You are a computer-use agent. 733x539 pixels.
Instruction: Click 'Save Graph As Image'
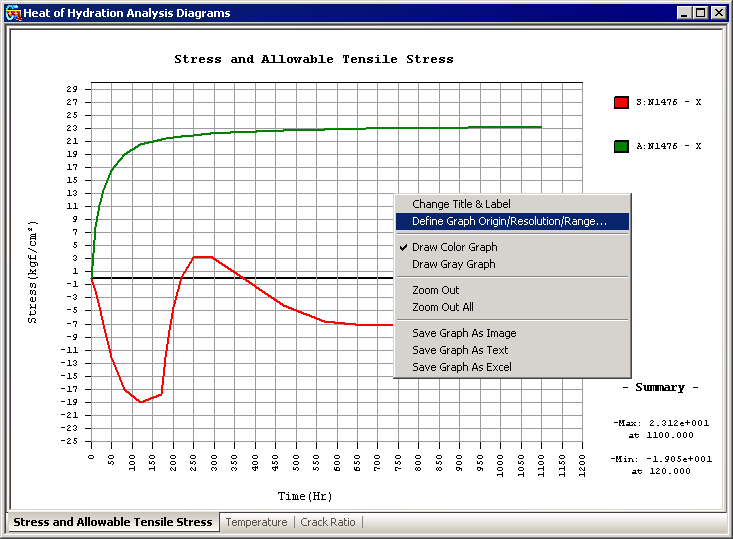tap(464, 333)
